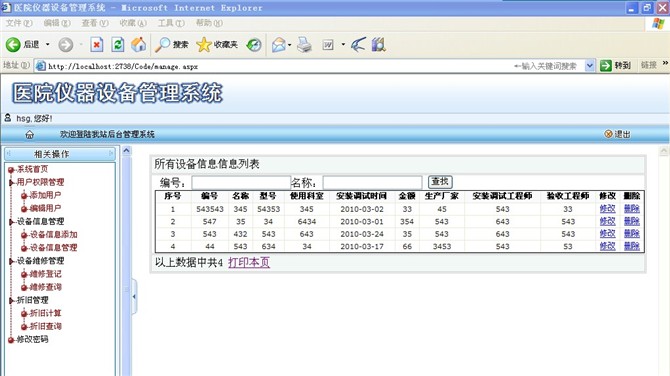Open the History icon in toolbar
This screenshot has width=670, height=376.
[x=254, y=44]
